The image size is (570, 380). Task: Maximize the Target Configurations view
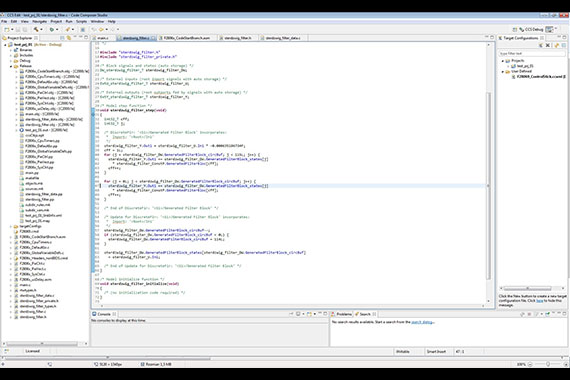[564, 37]
